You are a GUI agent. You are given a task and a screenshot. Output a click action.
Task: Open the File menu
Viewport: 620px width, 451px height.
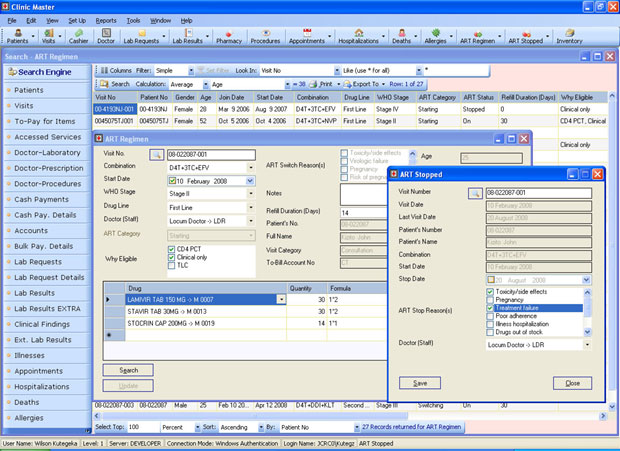[12, 21]
